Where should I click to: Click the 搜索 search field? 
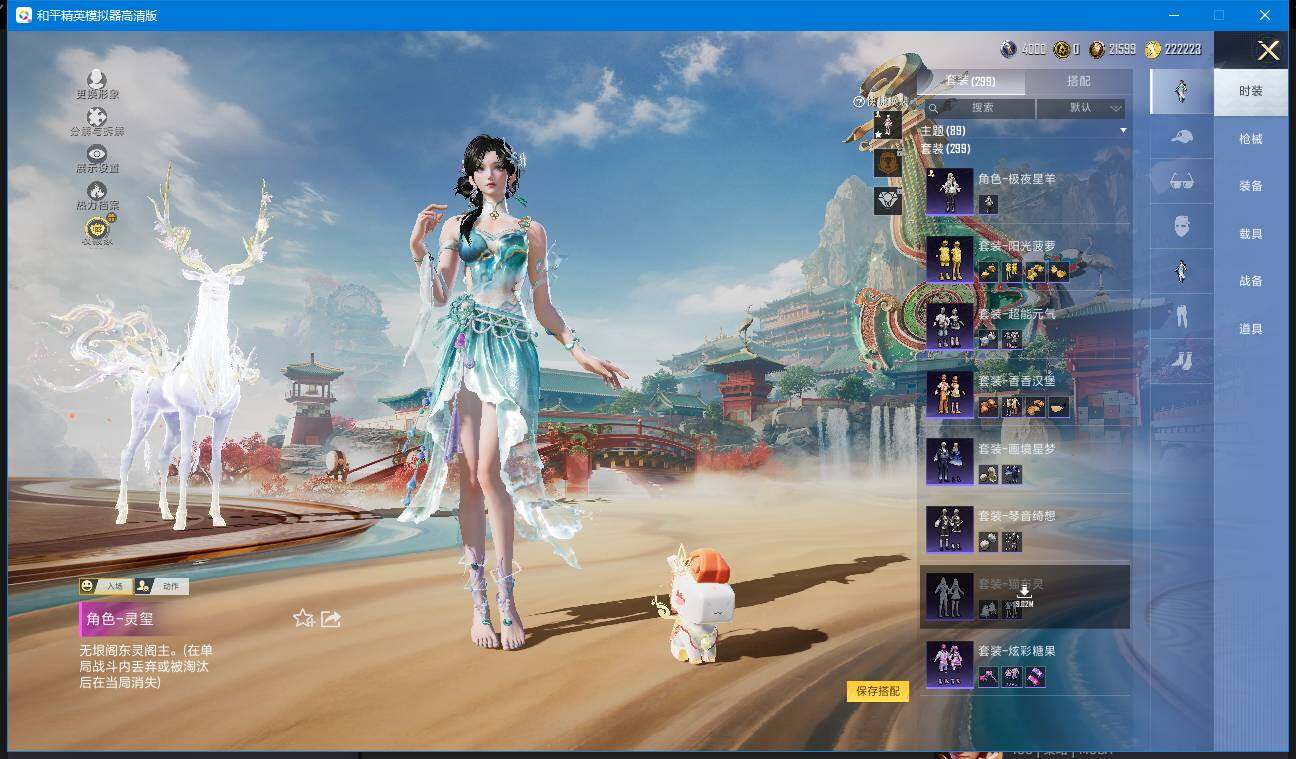coord(980,108)
